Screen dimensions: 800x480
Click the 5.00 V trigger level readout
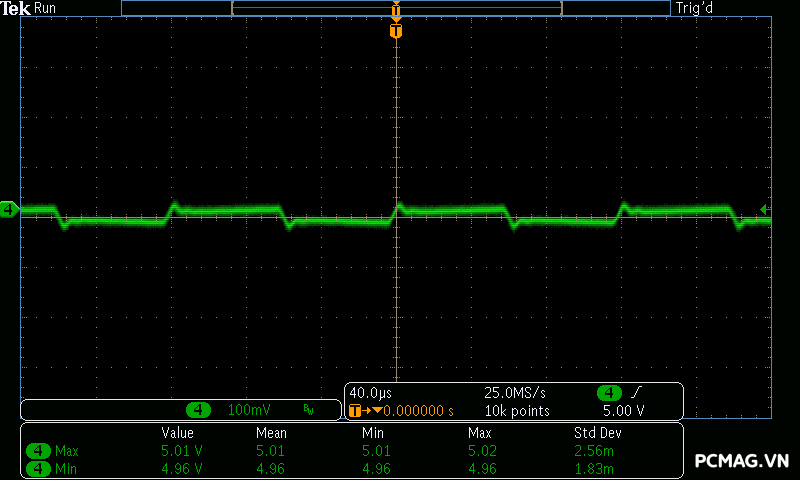pos(623,410)
